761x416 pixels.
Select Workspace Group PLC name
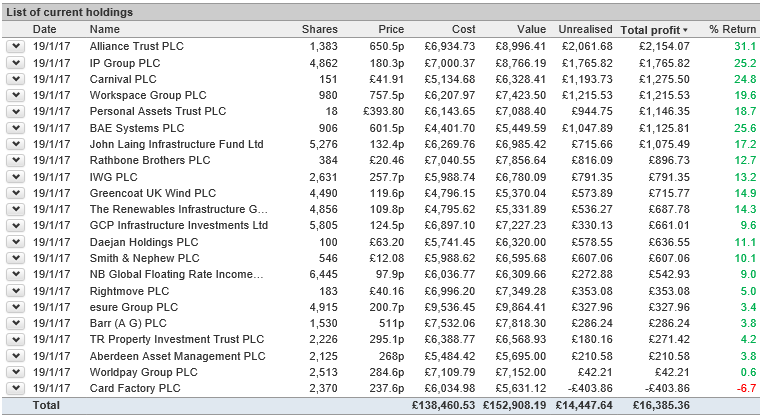point(148,95)
